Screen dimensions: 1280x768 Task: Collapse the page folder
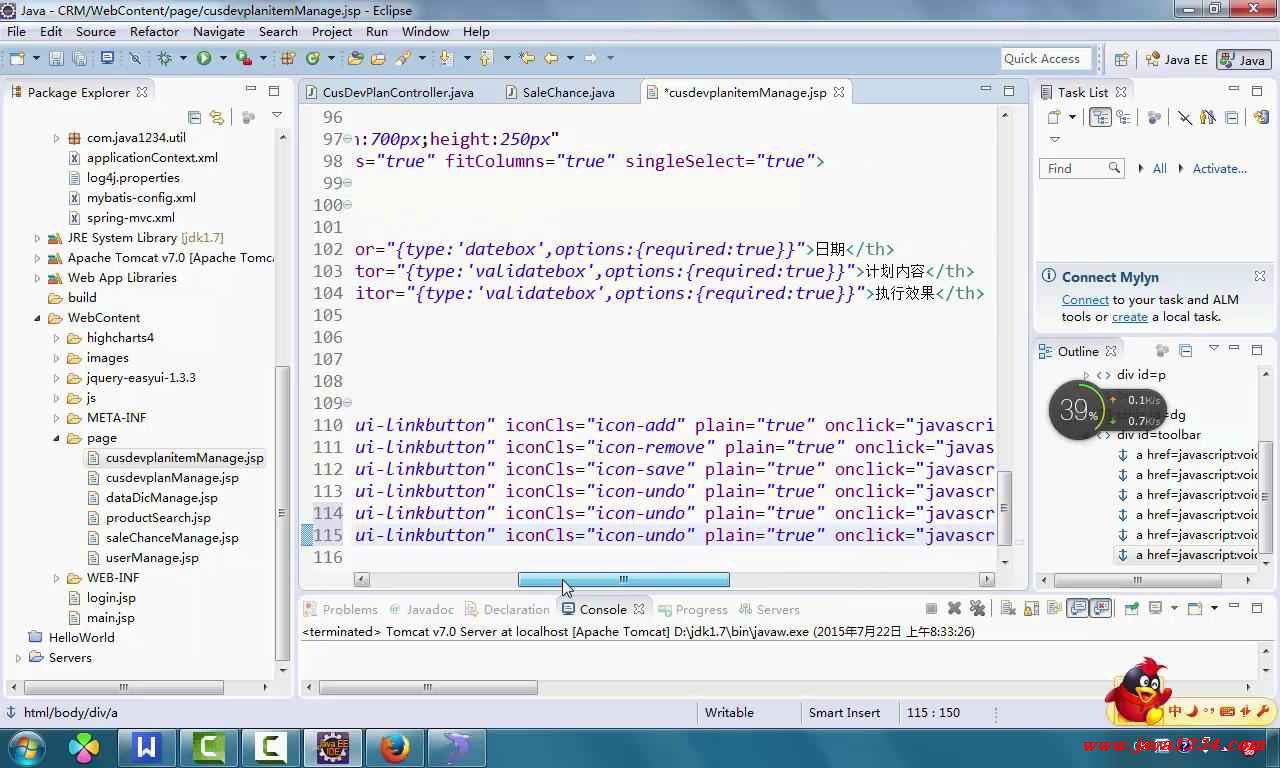coord(57,438)
